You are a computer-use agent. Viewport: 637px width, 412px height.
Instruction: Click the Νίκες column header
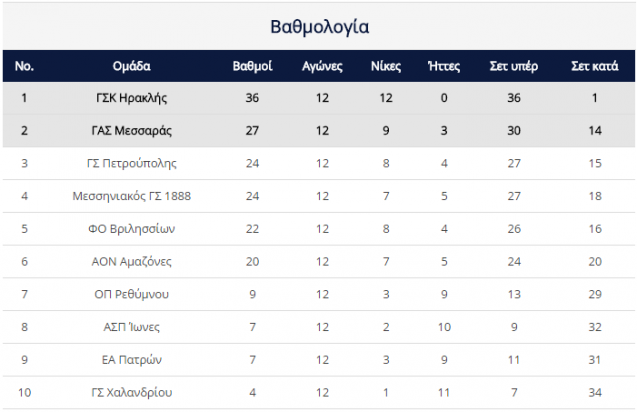tap(386, 66)
